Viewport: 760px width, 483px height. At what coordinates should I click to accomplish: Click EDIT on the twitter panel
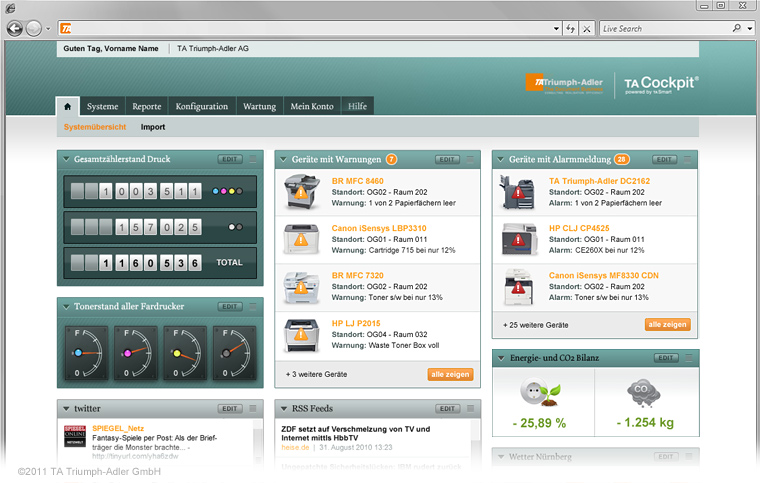(230, 408)
